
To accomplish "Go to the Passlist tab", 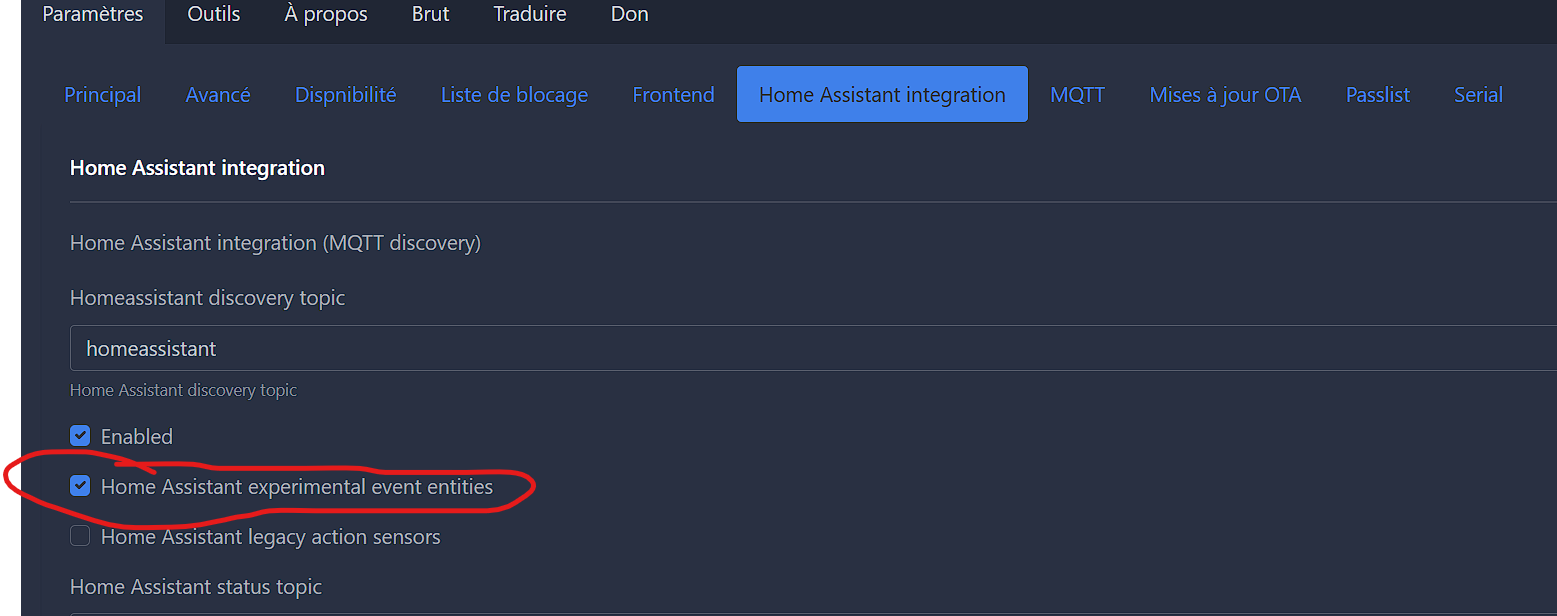I will 1377,95.
